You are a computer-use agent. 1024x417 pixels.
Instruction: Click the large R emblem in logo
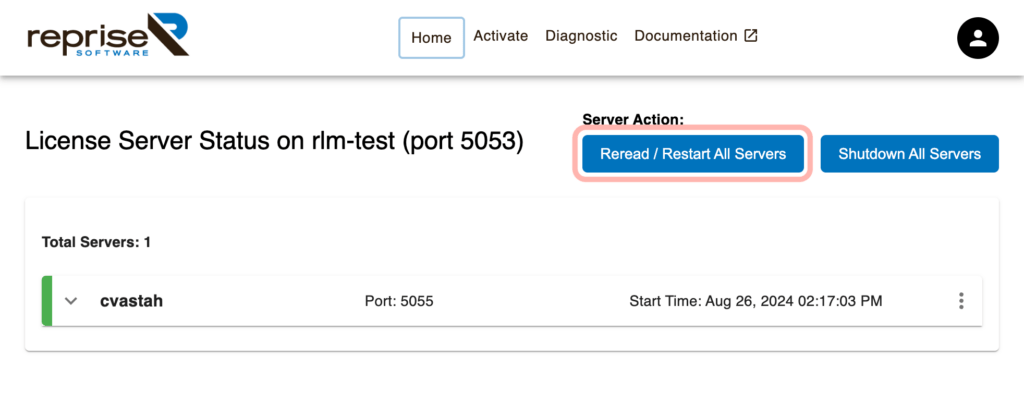pyautogui.click(x=166, y=34)
